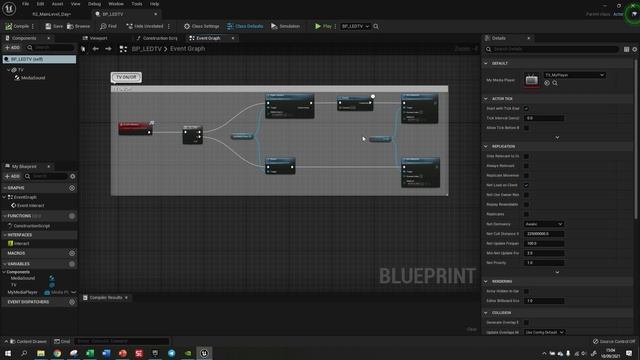Open the Debug menu
The height and width of the screenshot is (360, 640).
pos(94,4)
